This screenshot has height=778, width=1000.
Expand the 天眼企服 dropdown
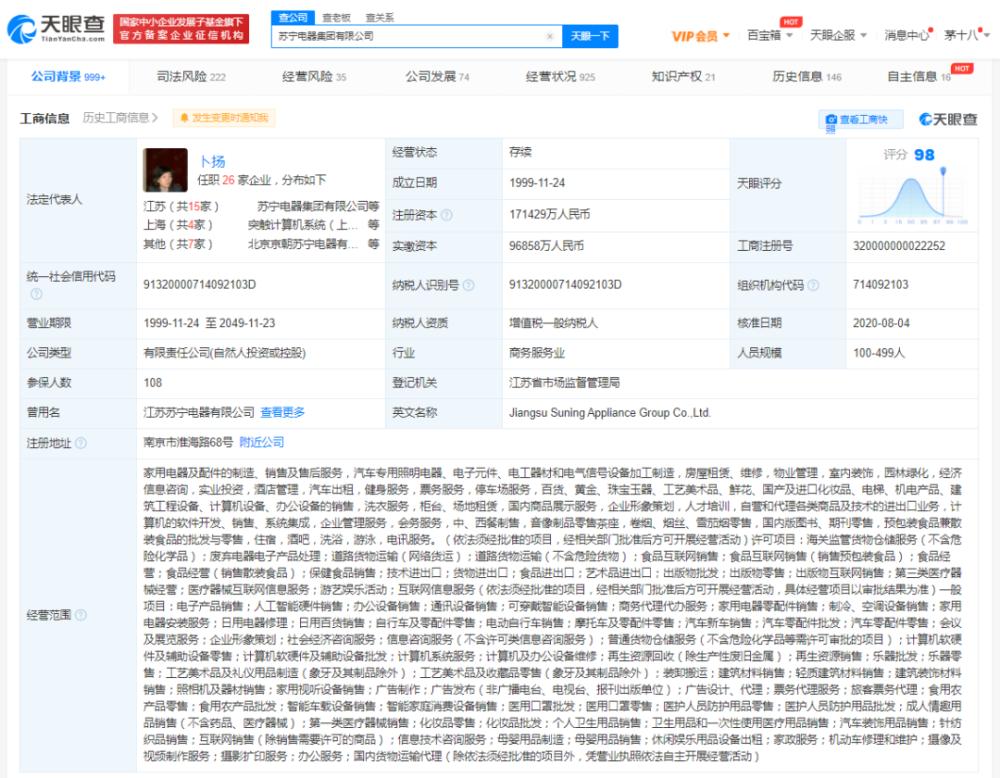coord(838,36)
